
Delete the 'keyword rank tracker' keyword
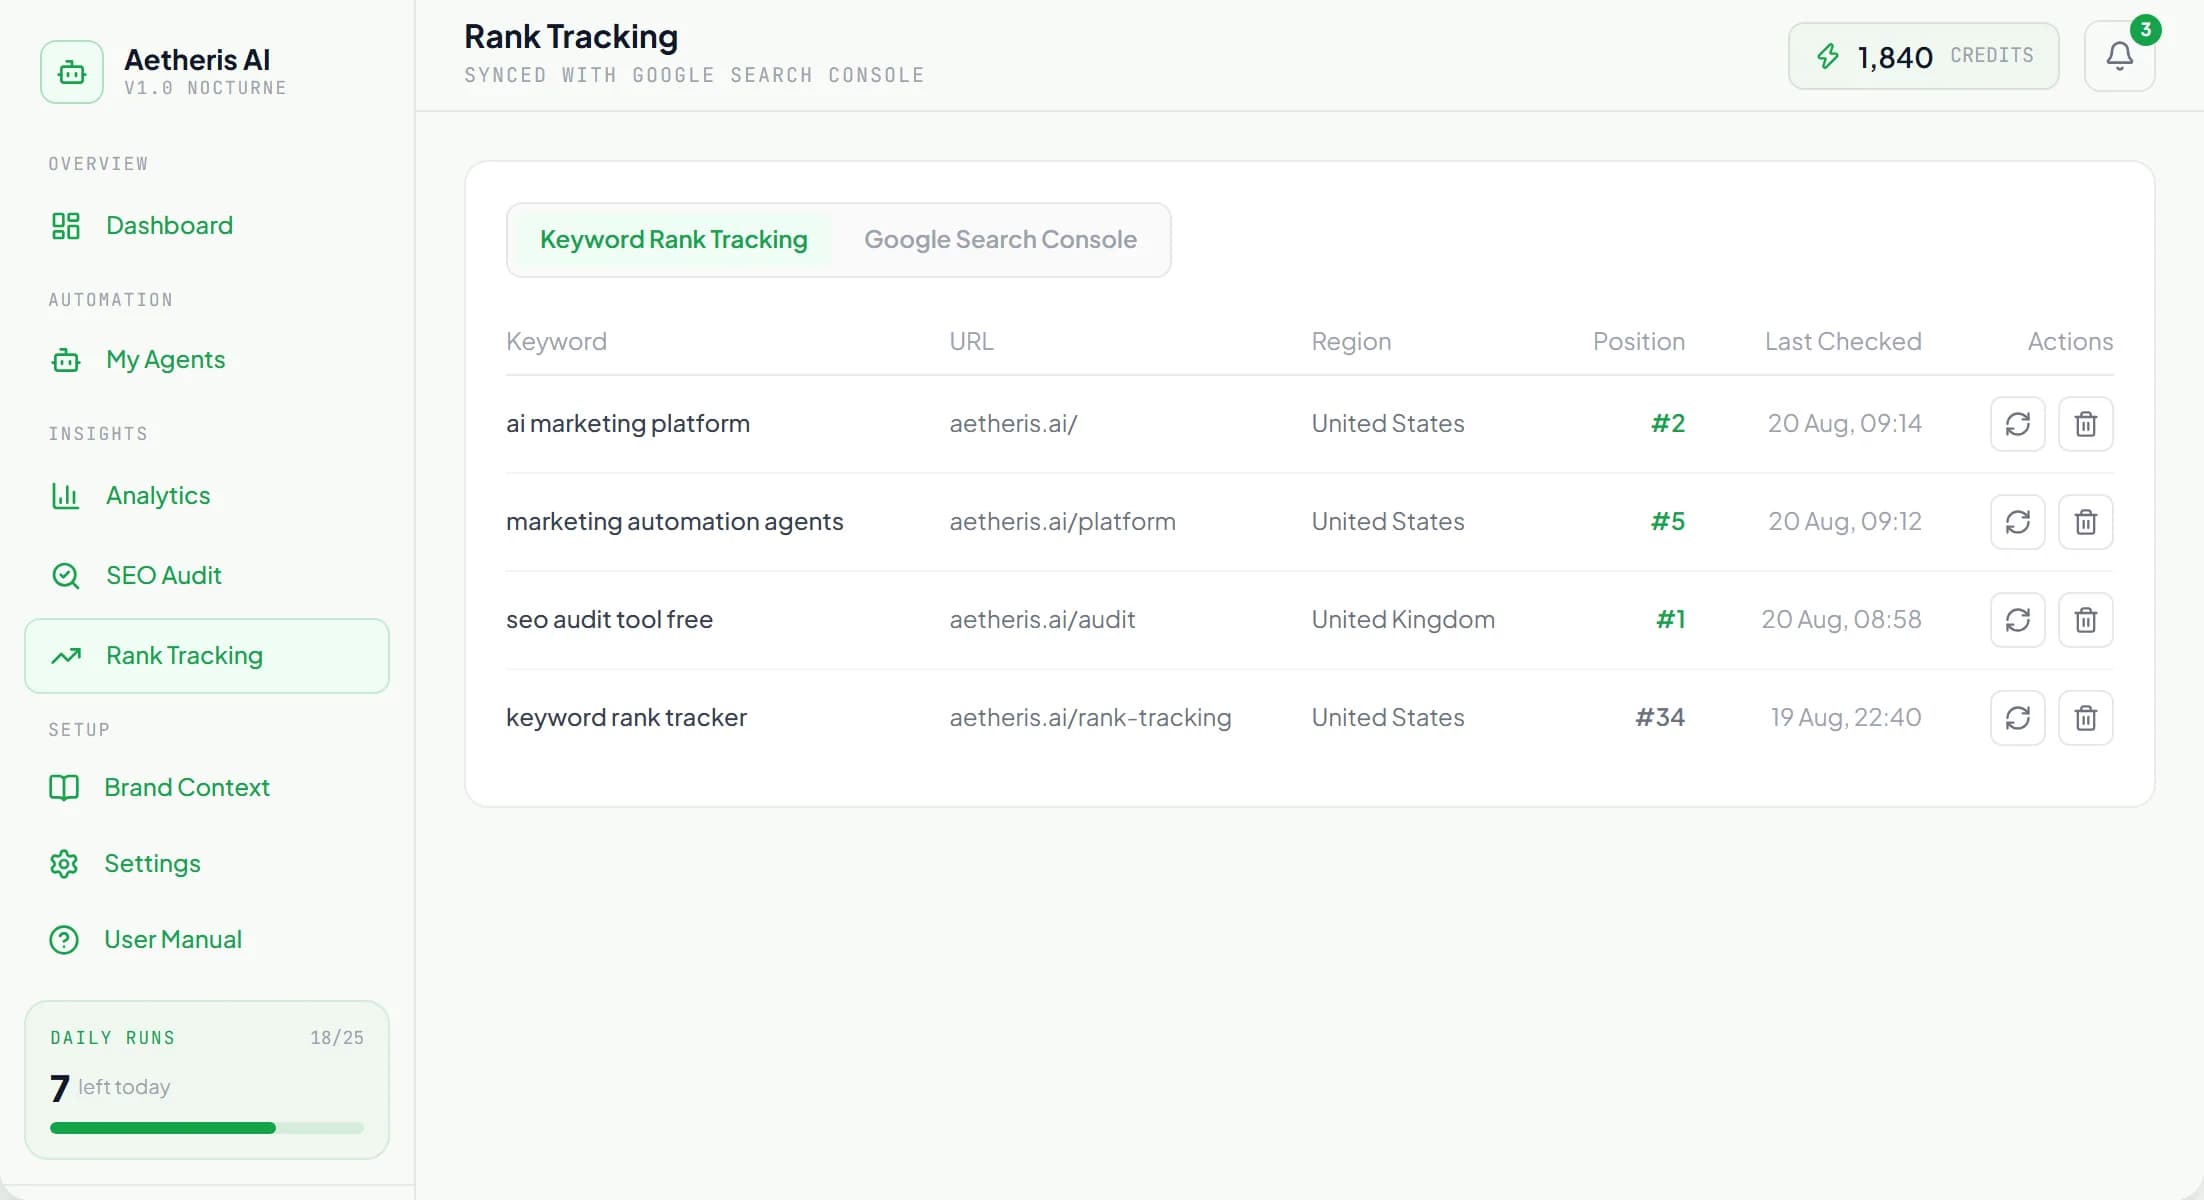pyautogui.click(x=2086, y=718)
